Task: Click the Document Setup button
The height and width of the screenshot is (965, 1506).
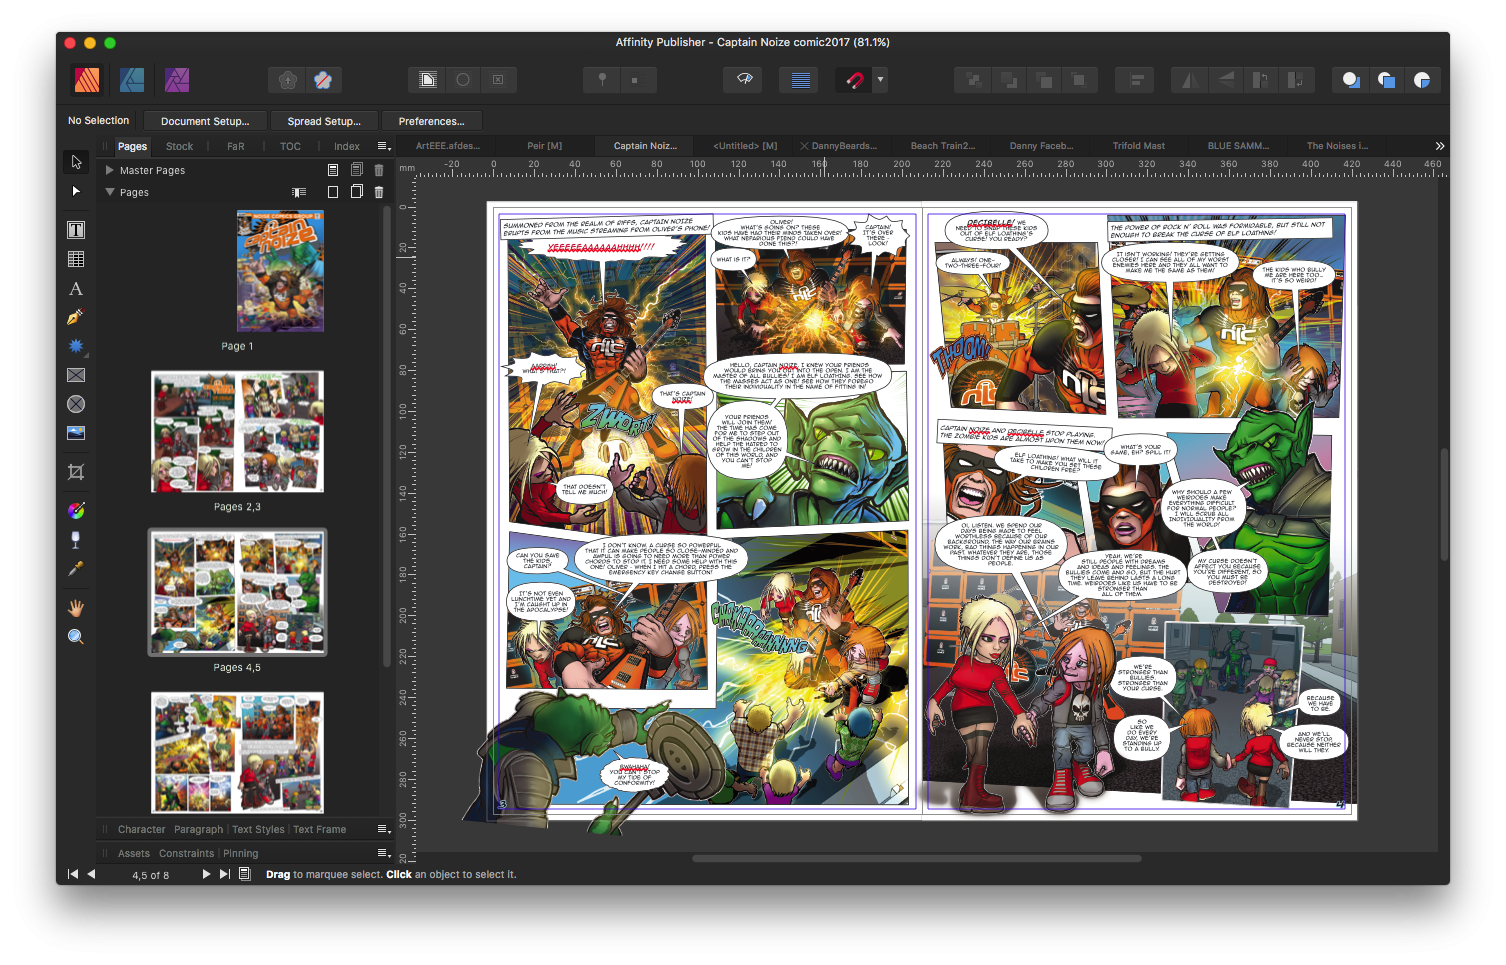Action: pos(205,121)
